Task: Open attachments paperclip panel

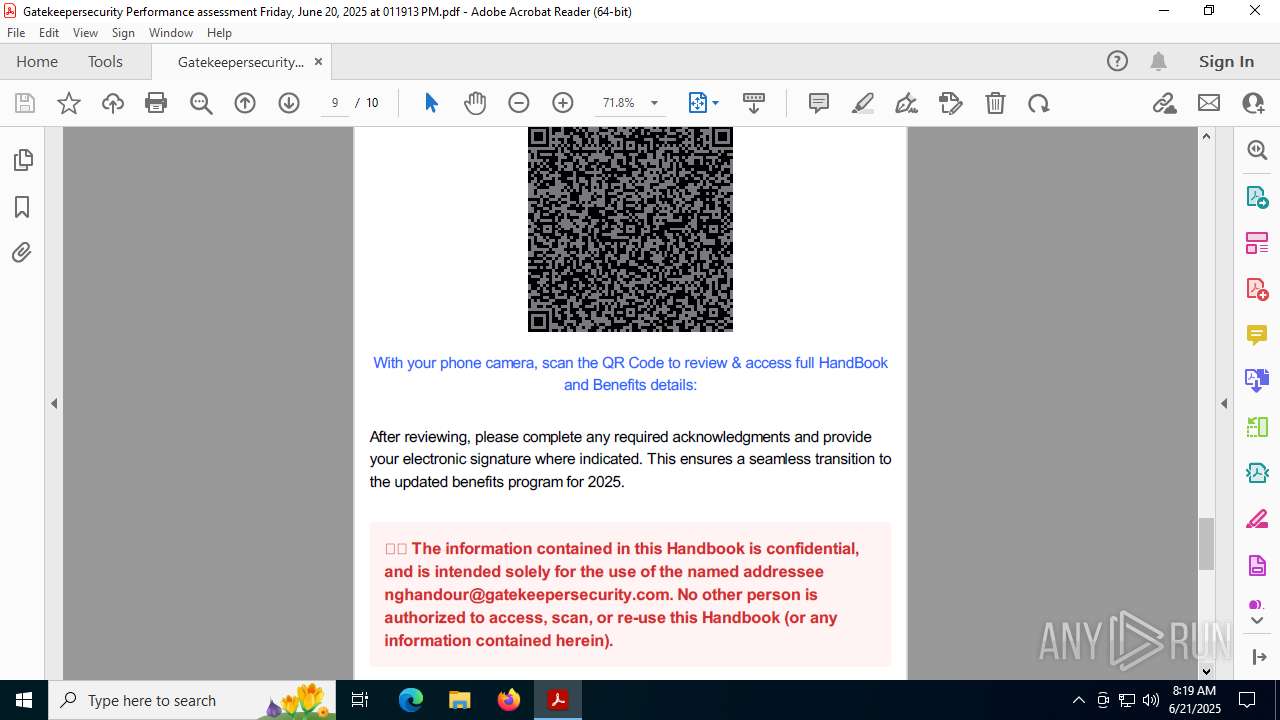Action: [22, 252]
